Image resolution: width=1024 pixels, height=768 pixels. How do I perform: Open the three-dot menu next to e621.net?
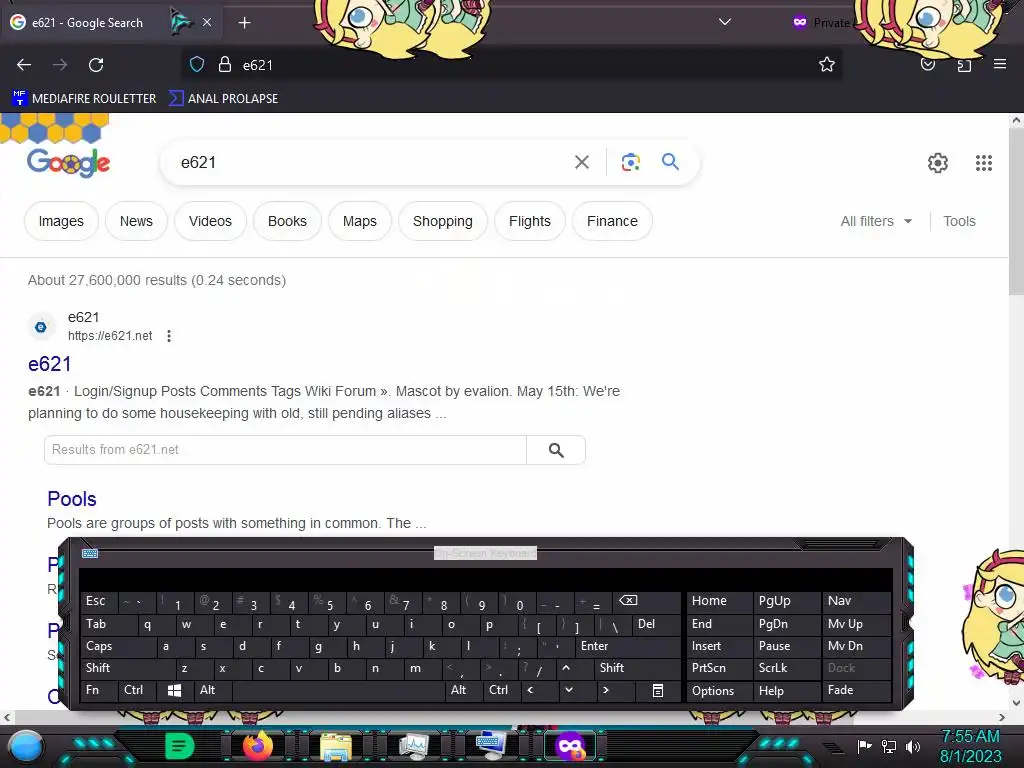pos(168,336)
